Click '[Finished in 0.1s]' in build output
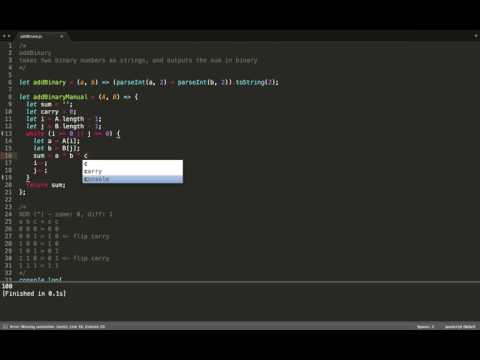This screenshot has height=360, width=480. click(x=34, y=293)
